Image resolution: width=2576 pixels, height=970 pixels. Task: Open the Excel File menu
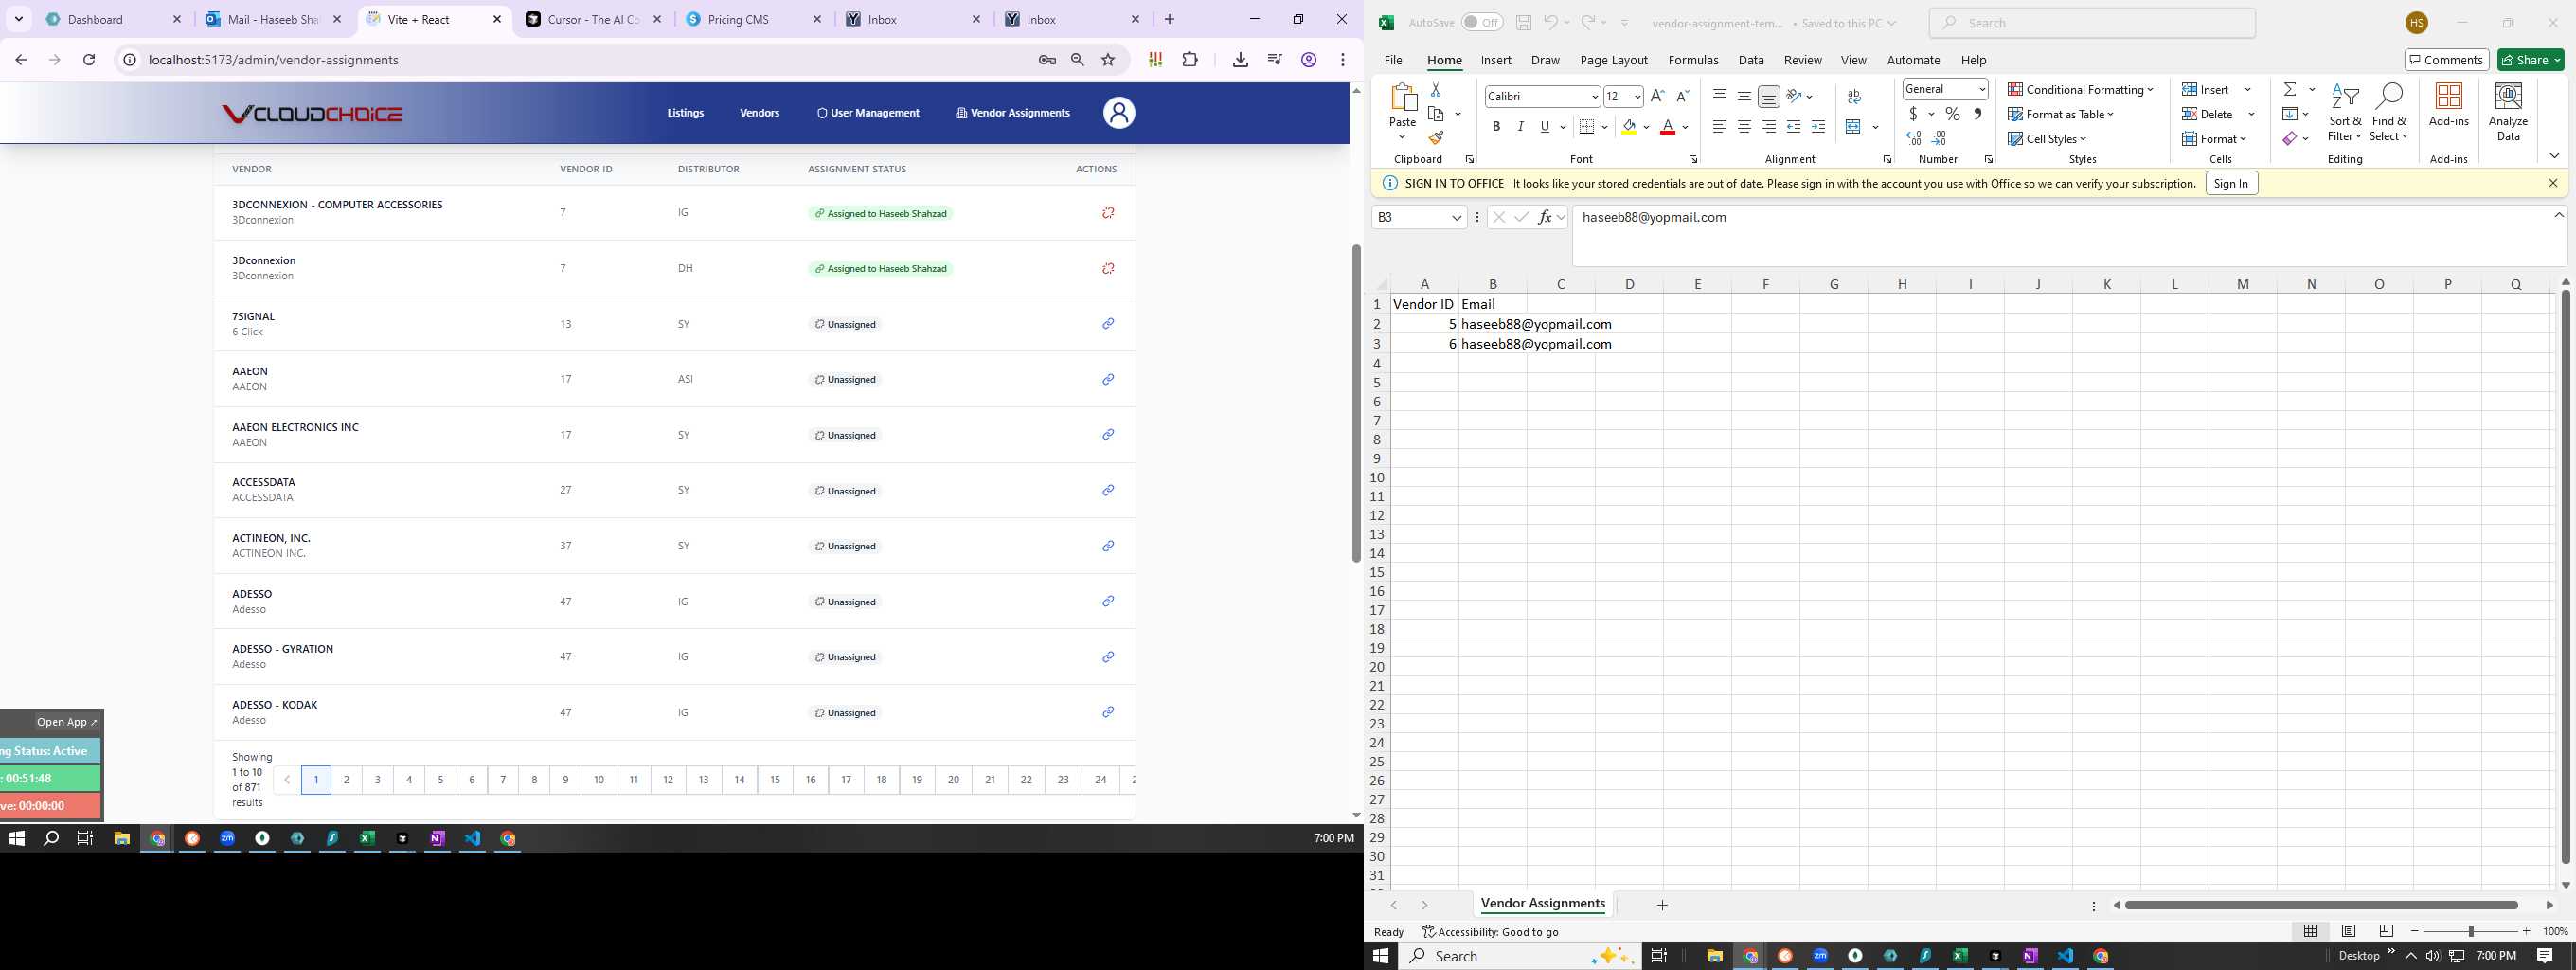1392,60
